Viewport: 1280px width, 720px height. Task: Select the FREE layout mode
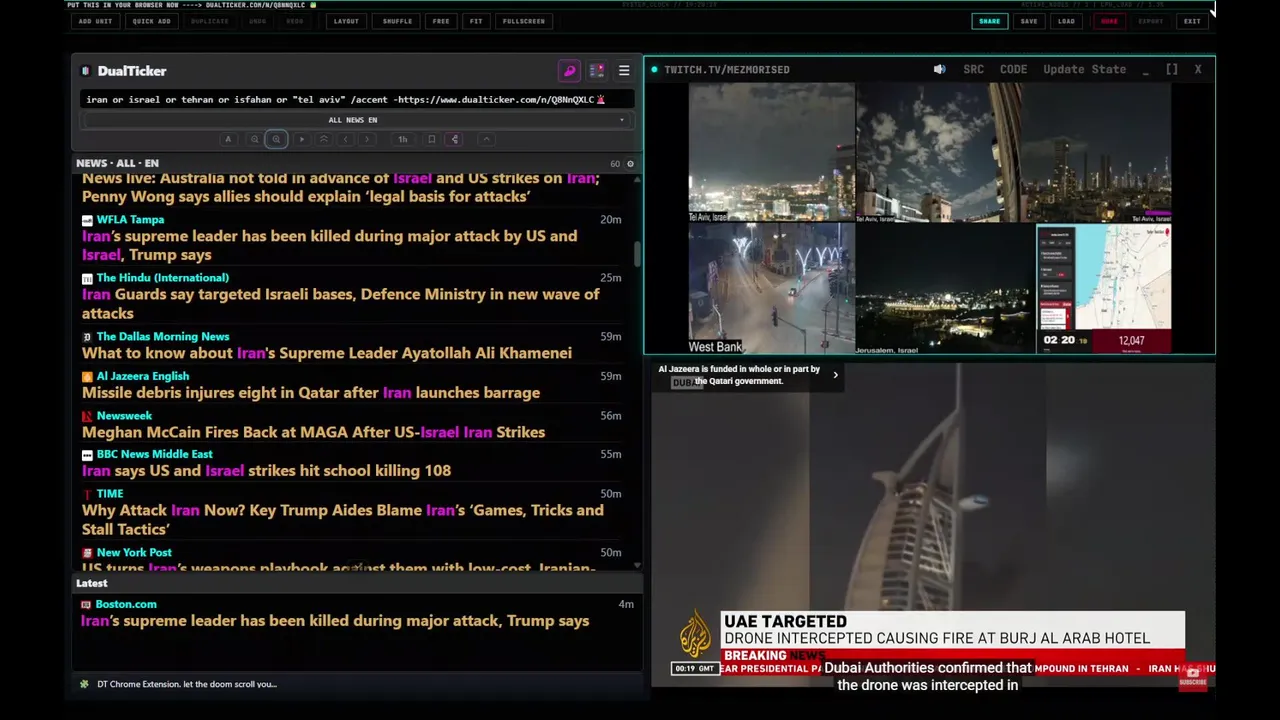coord(441,21)
